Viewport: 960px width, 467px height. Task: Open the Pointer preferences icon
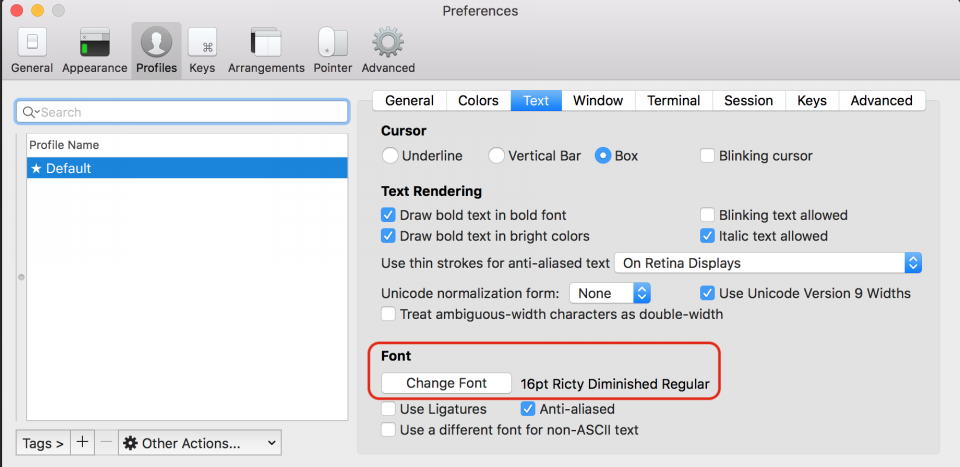pyautogui.click(x=332, y=43)
